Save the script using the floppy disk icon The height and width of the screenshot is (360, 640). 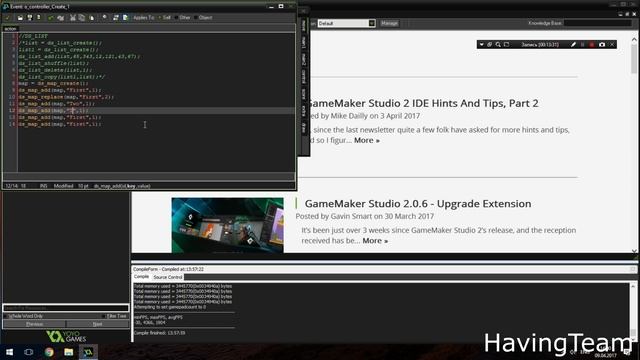[x=30, y=18]
